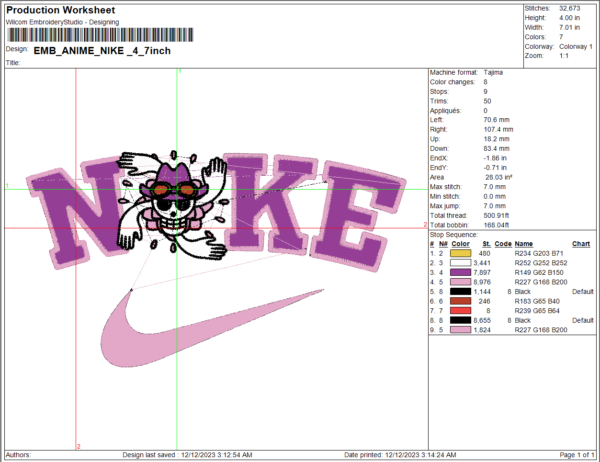This screenshot has height=462, width=600.
Task: Select the "Production Worksheet" heading
Action: pyautogui.click(x=60, y=10)
